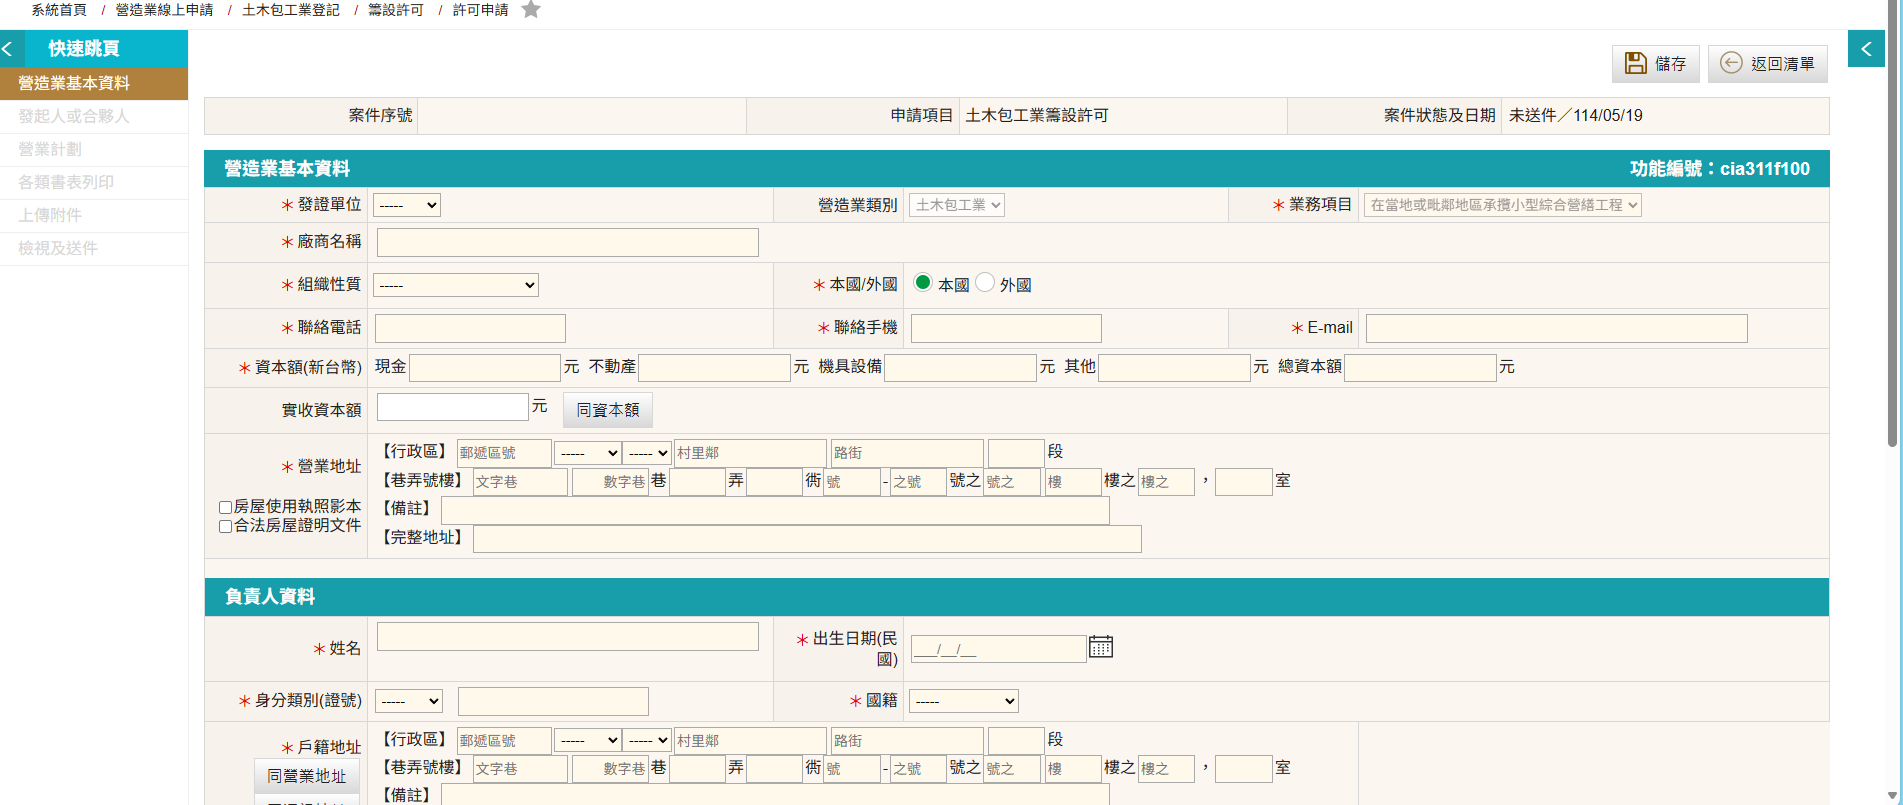Collapse the quick jump sidebar arrow

8,48
